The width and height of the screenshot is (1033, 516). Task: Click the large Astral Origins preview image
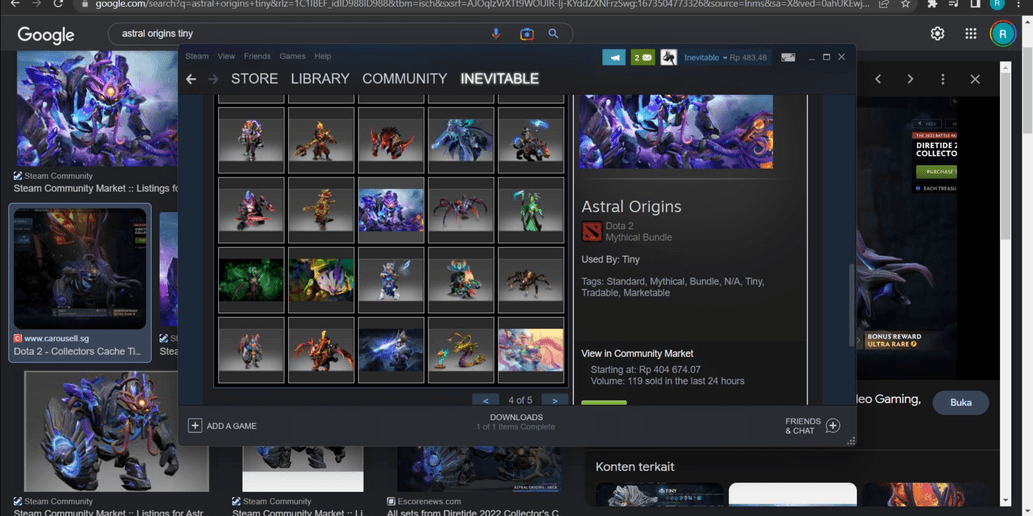[x=676, y=131]
